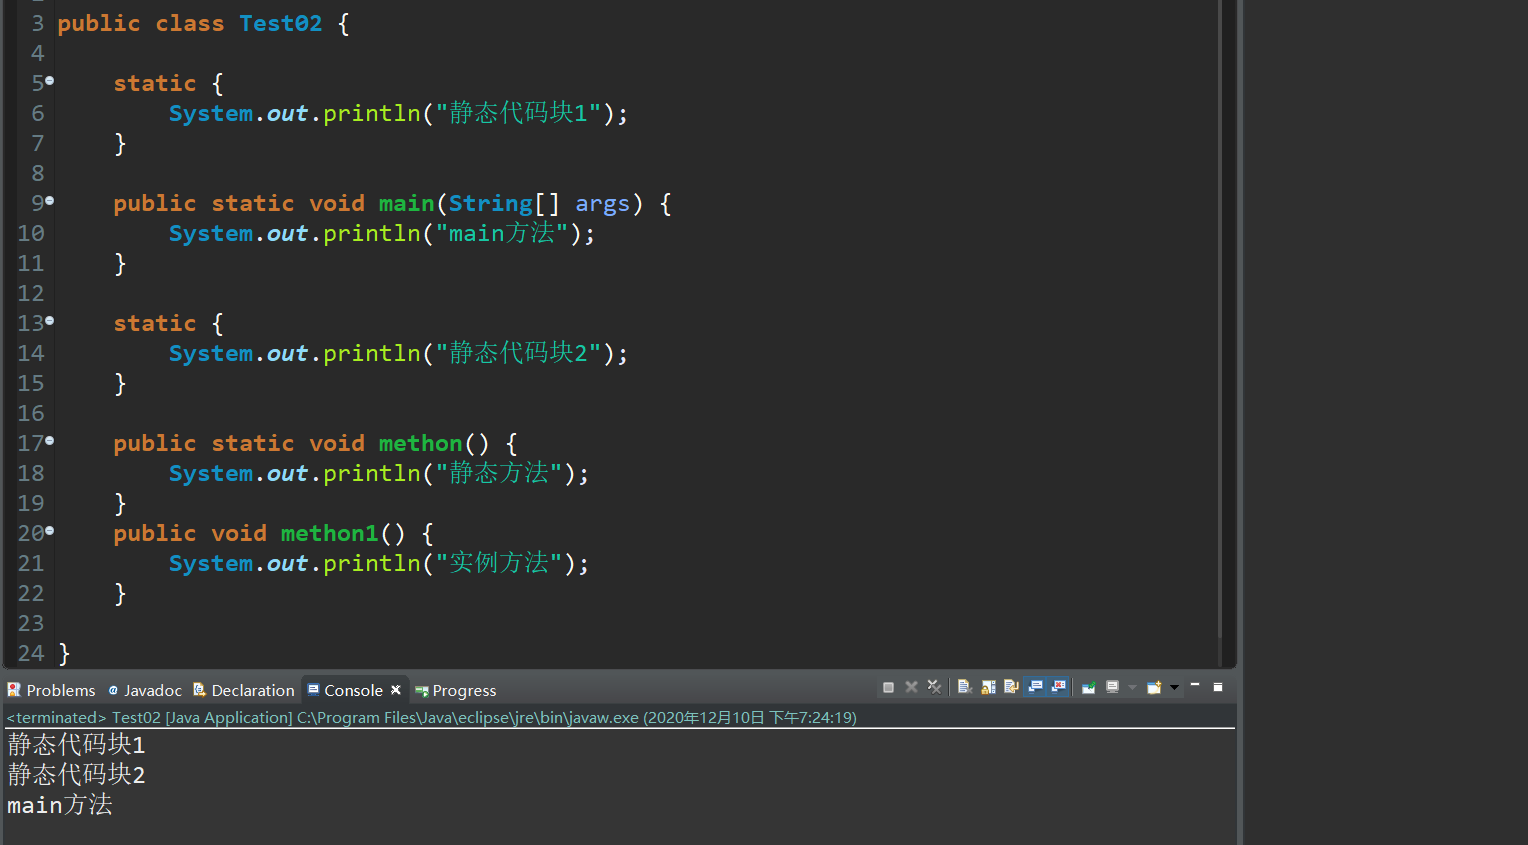Collapse the main method at line 9

click(49, 201)
